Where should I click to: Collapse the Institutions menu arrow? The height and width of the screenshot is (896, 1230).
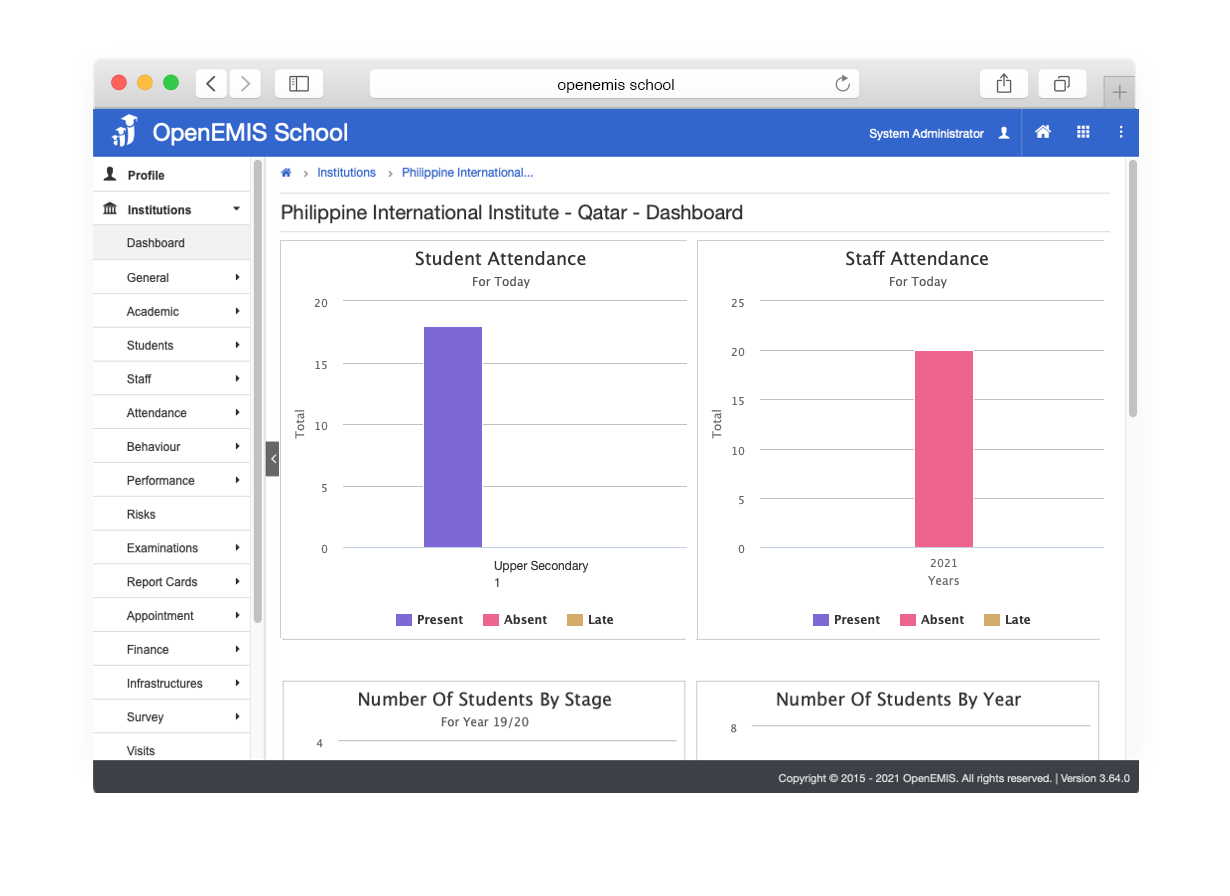coord(237,210)
